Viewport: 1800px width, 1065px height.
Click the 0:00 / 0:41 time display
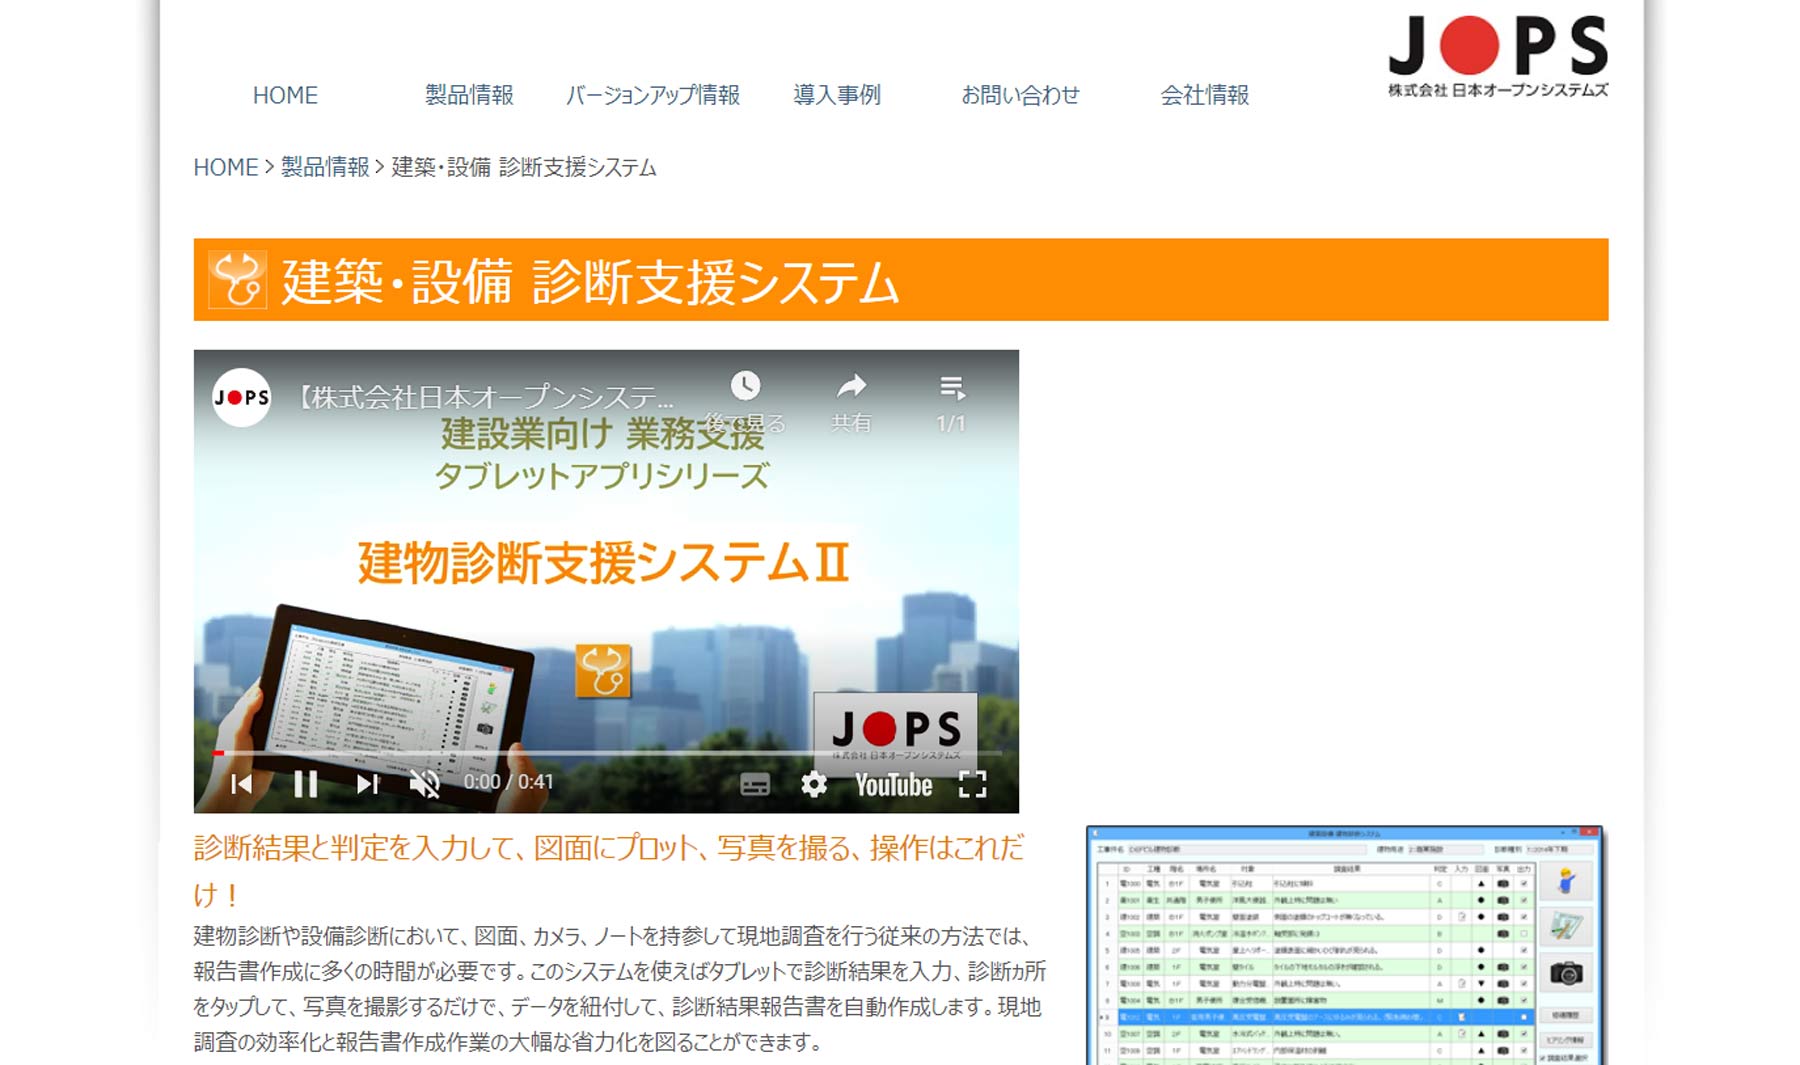[508, 782]
